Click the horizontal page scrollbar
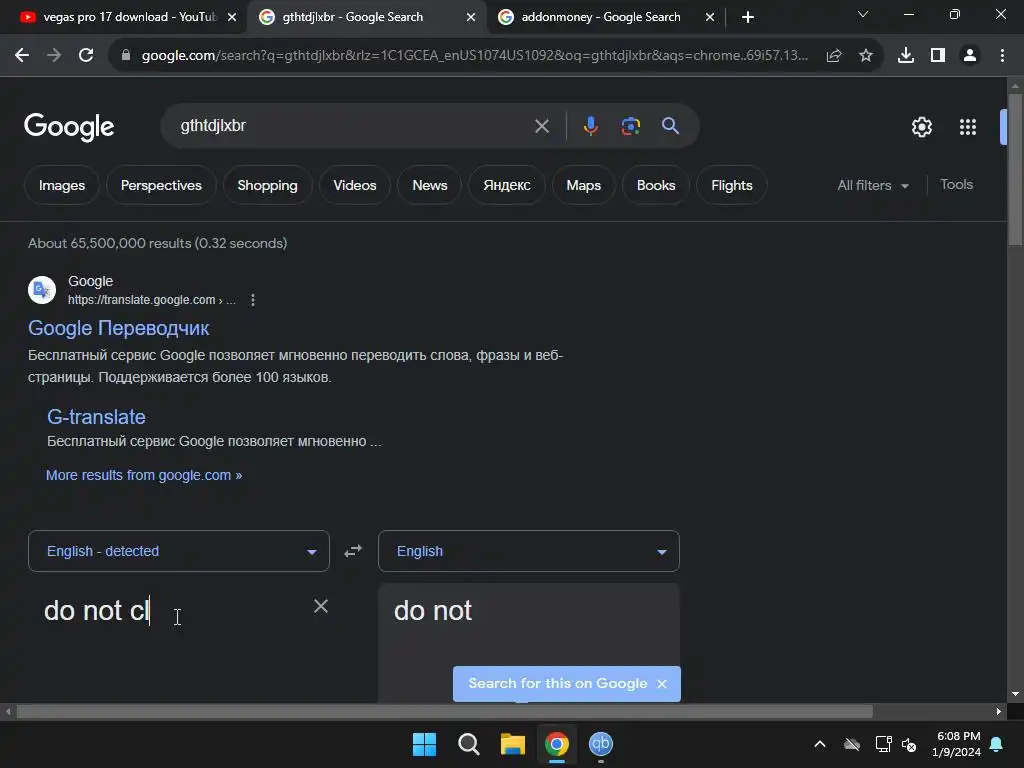1024x768 pixels. pos(444,711)
